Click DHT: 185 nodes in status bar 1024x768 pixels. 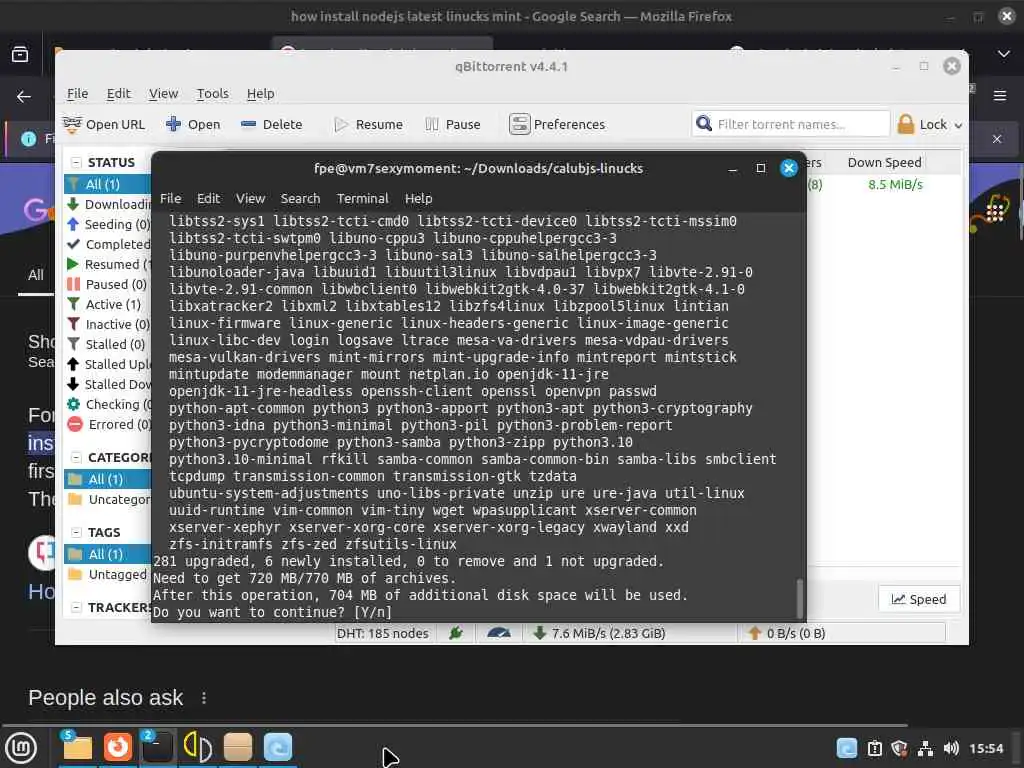383,633
